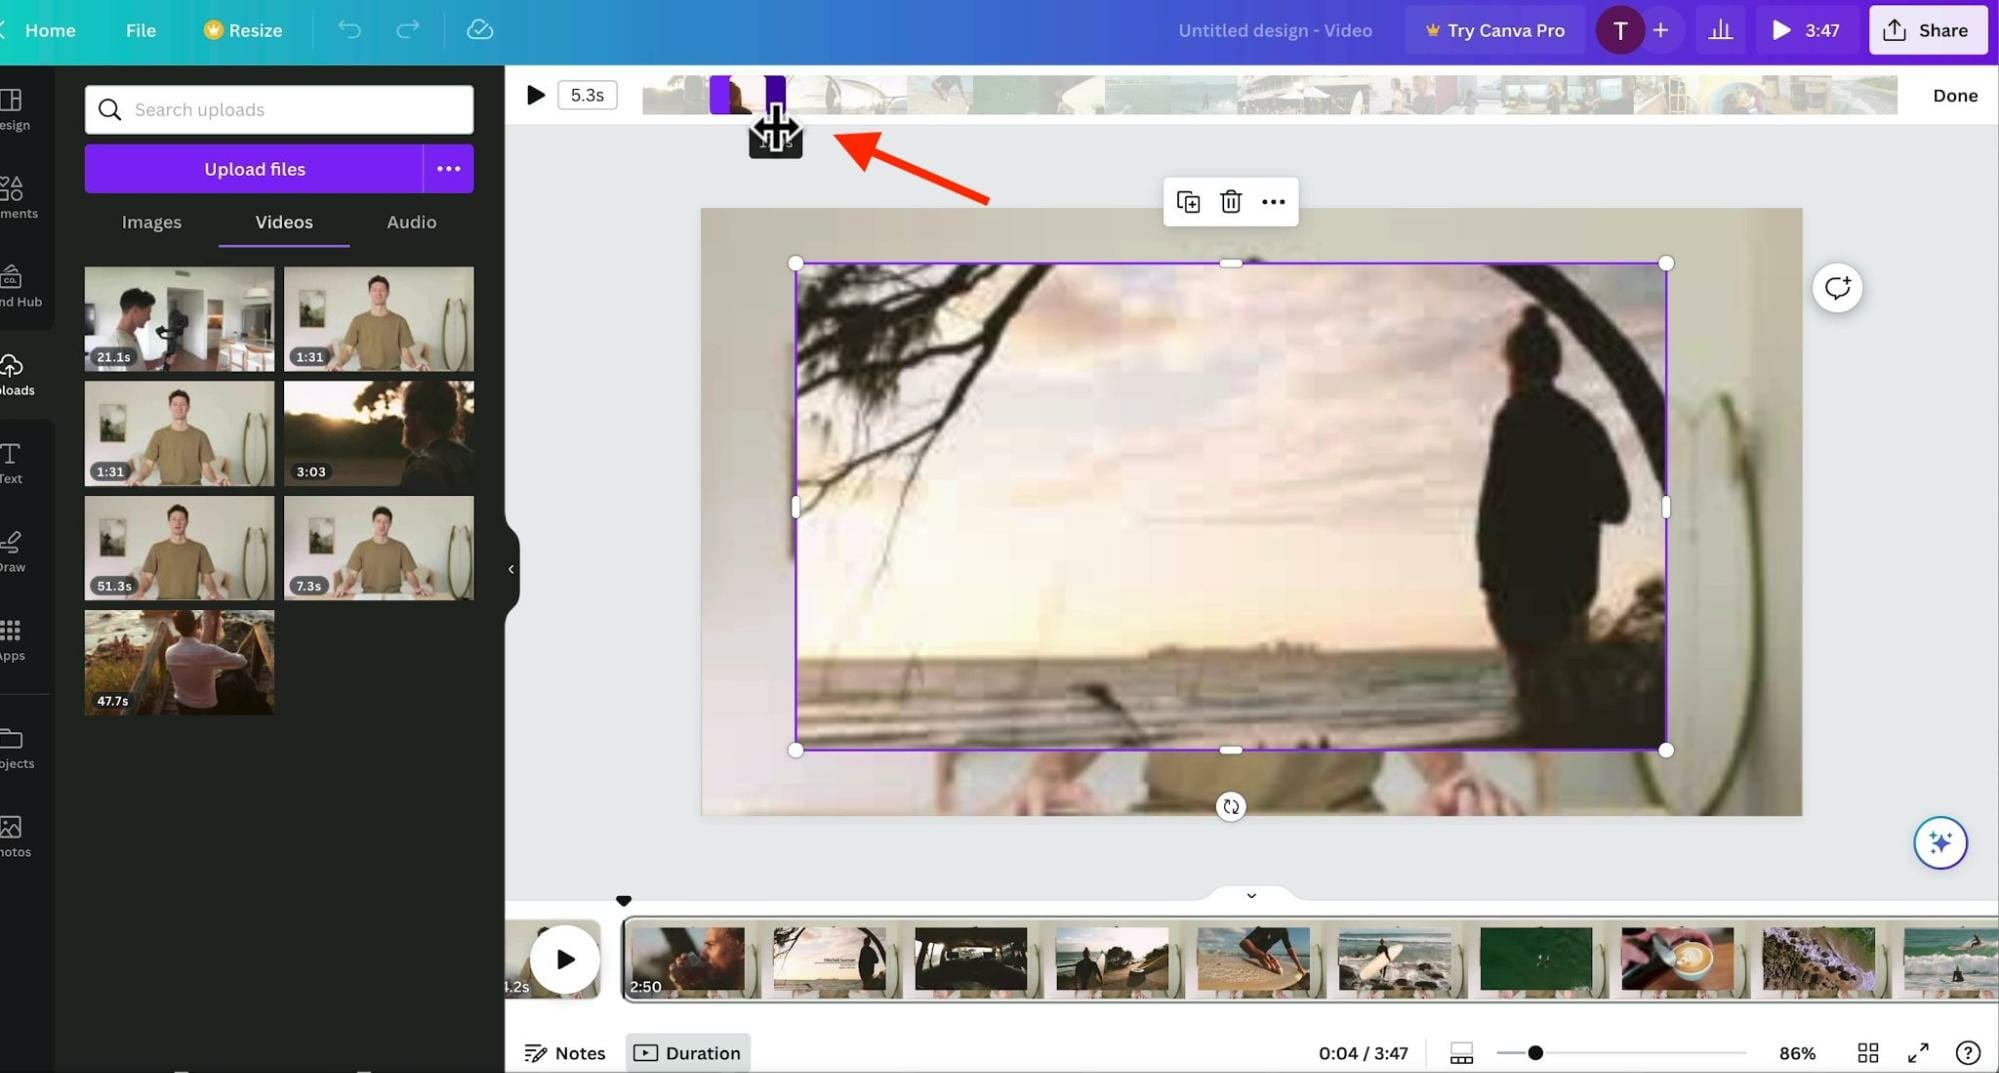Collapse the uploads side panel
This screenshot has width=1999, height=1073.
click(x=511, y=570)
